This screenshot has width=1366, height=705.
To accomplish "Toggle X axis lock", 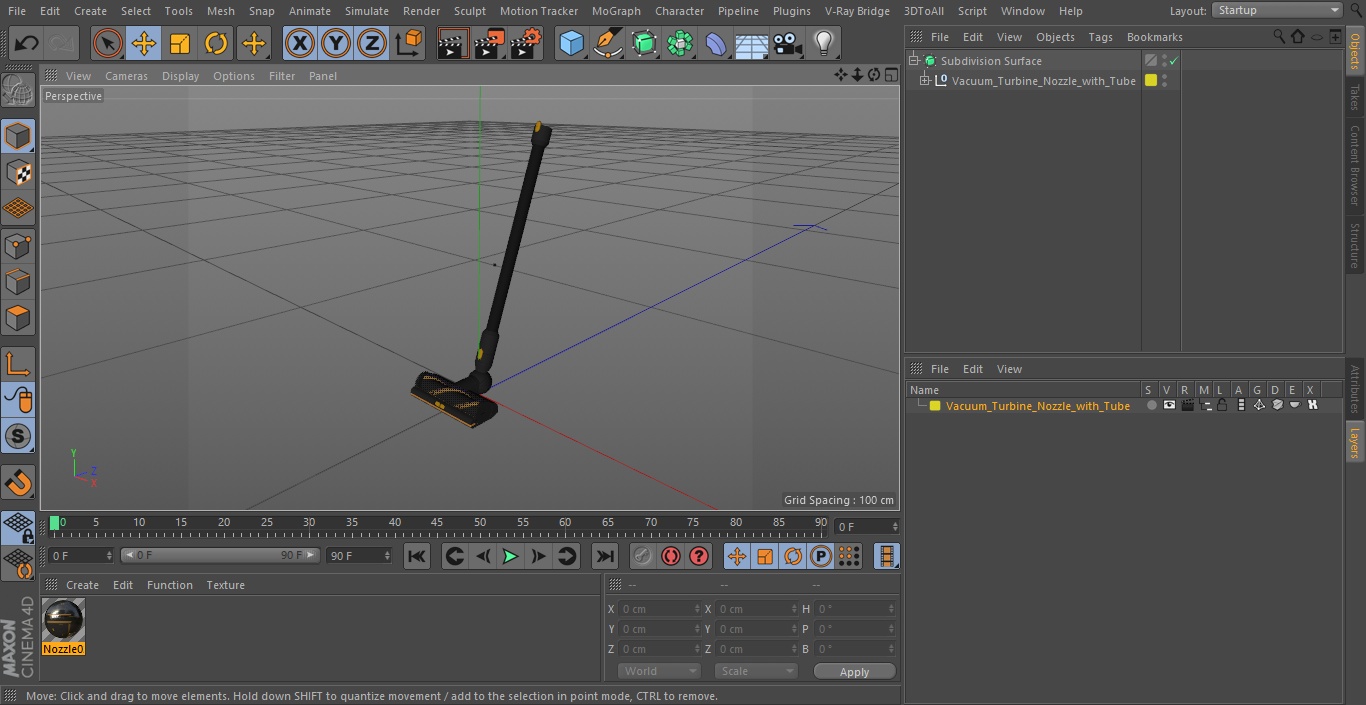I will 299,44.
